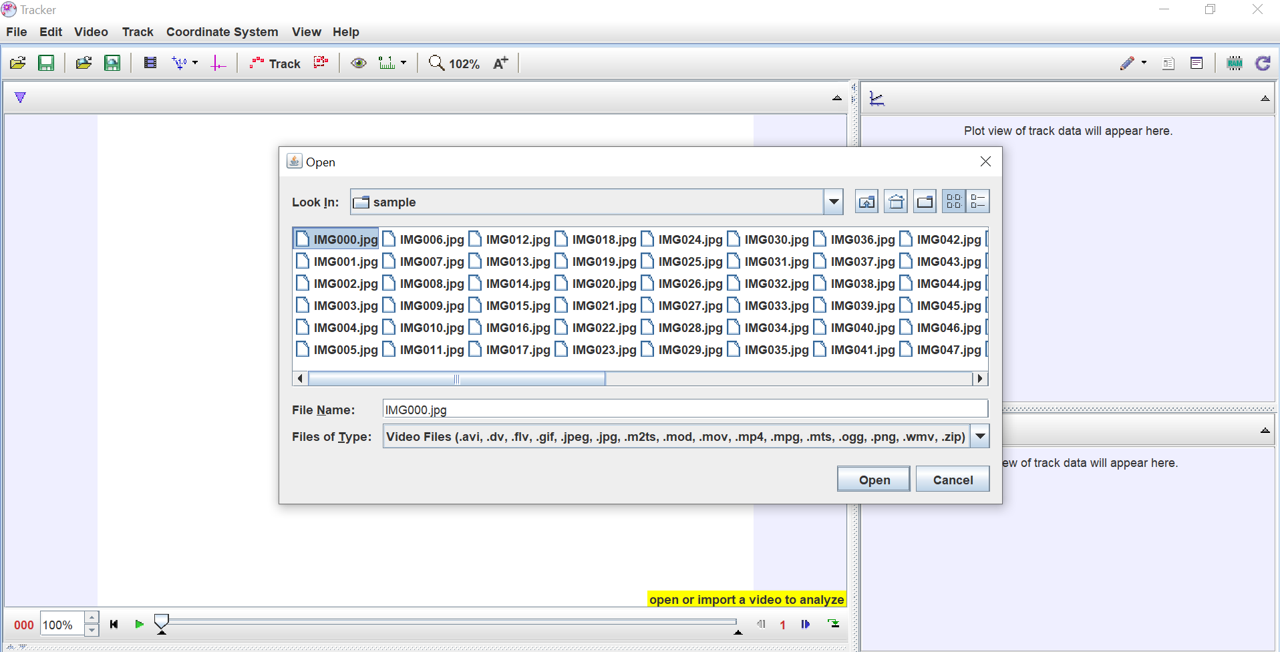Image resolution: width=1280 pixels, height=652 pixels.
Task: Click the step forward button
Action: click(805, 624)
